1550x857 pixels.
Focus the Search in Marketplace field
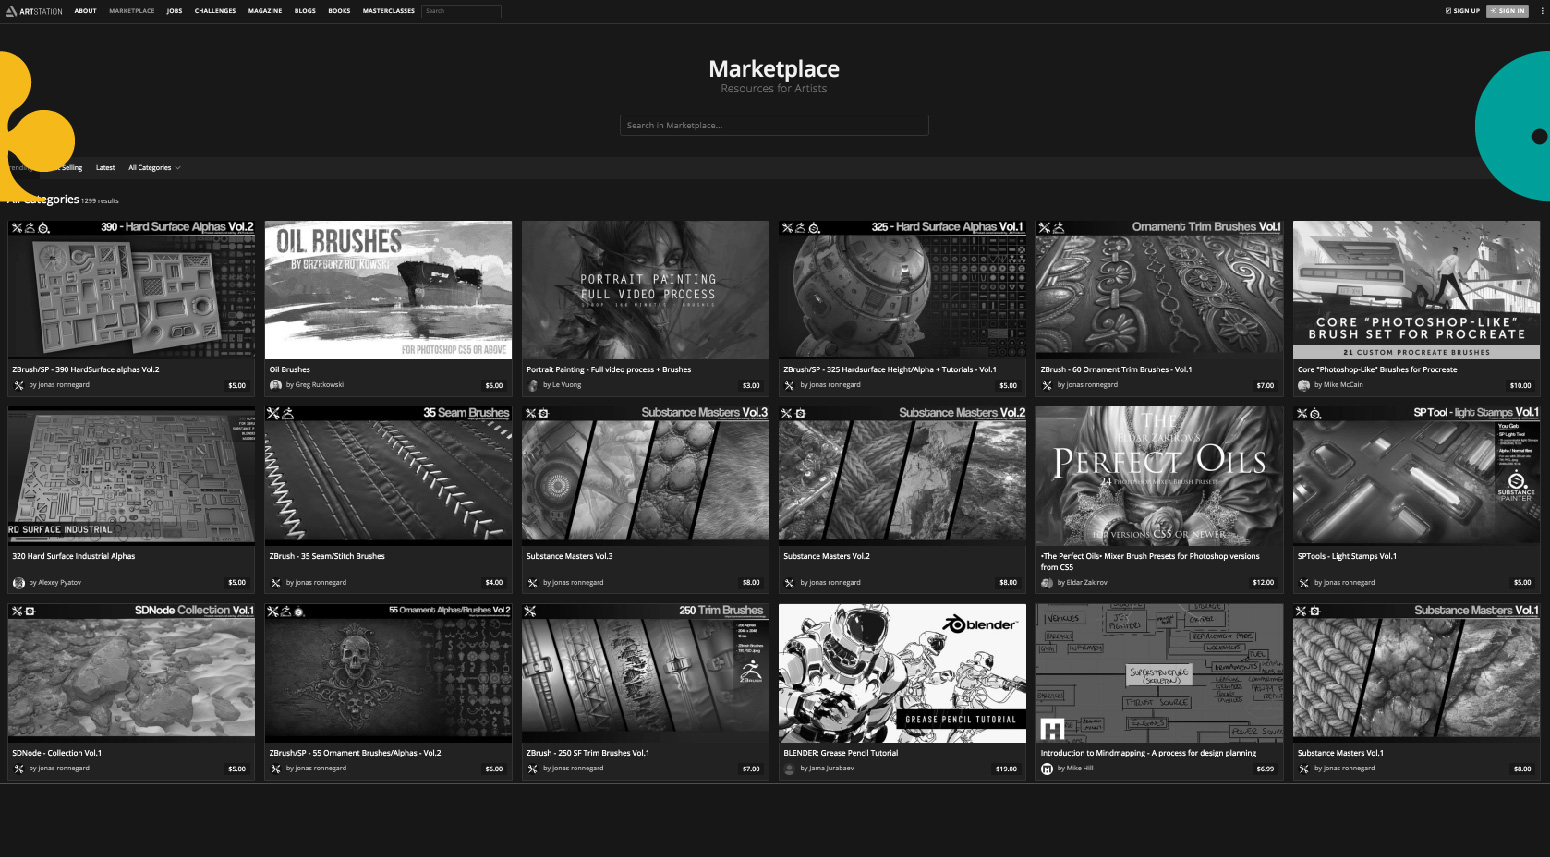774,125
